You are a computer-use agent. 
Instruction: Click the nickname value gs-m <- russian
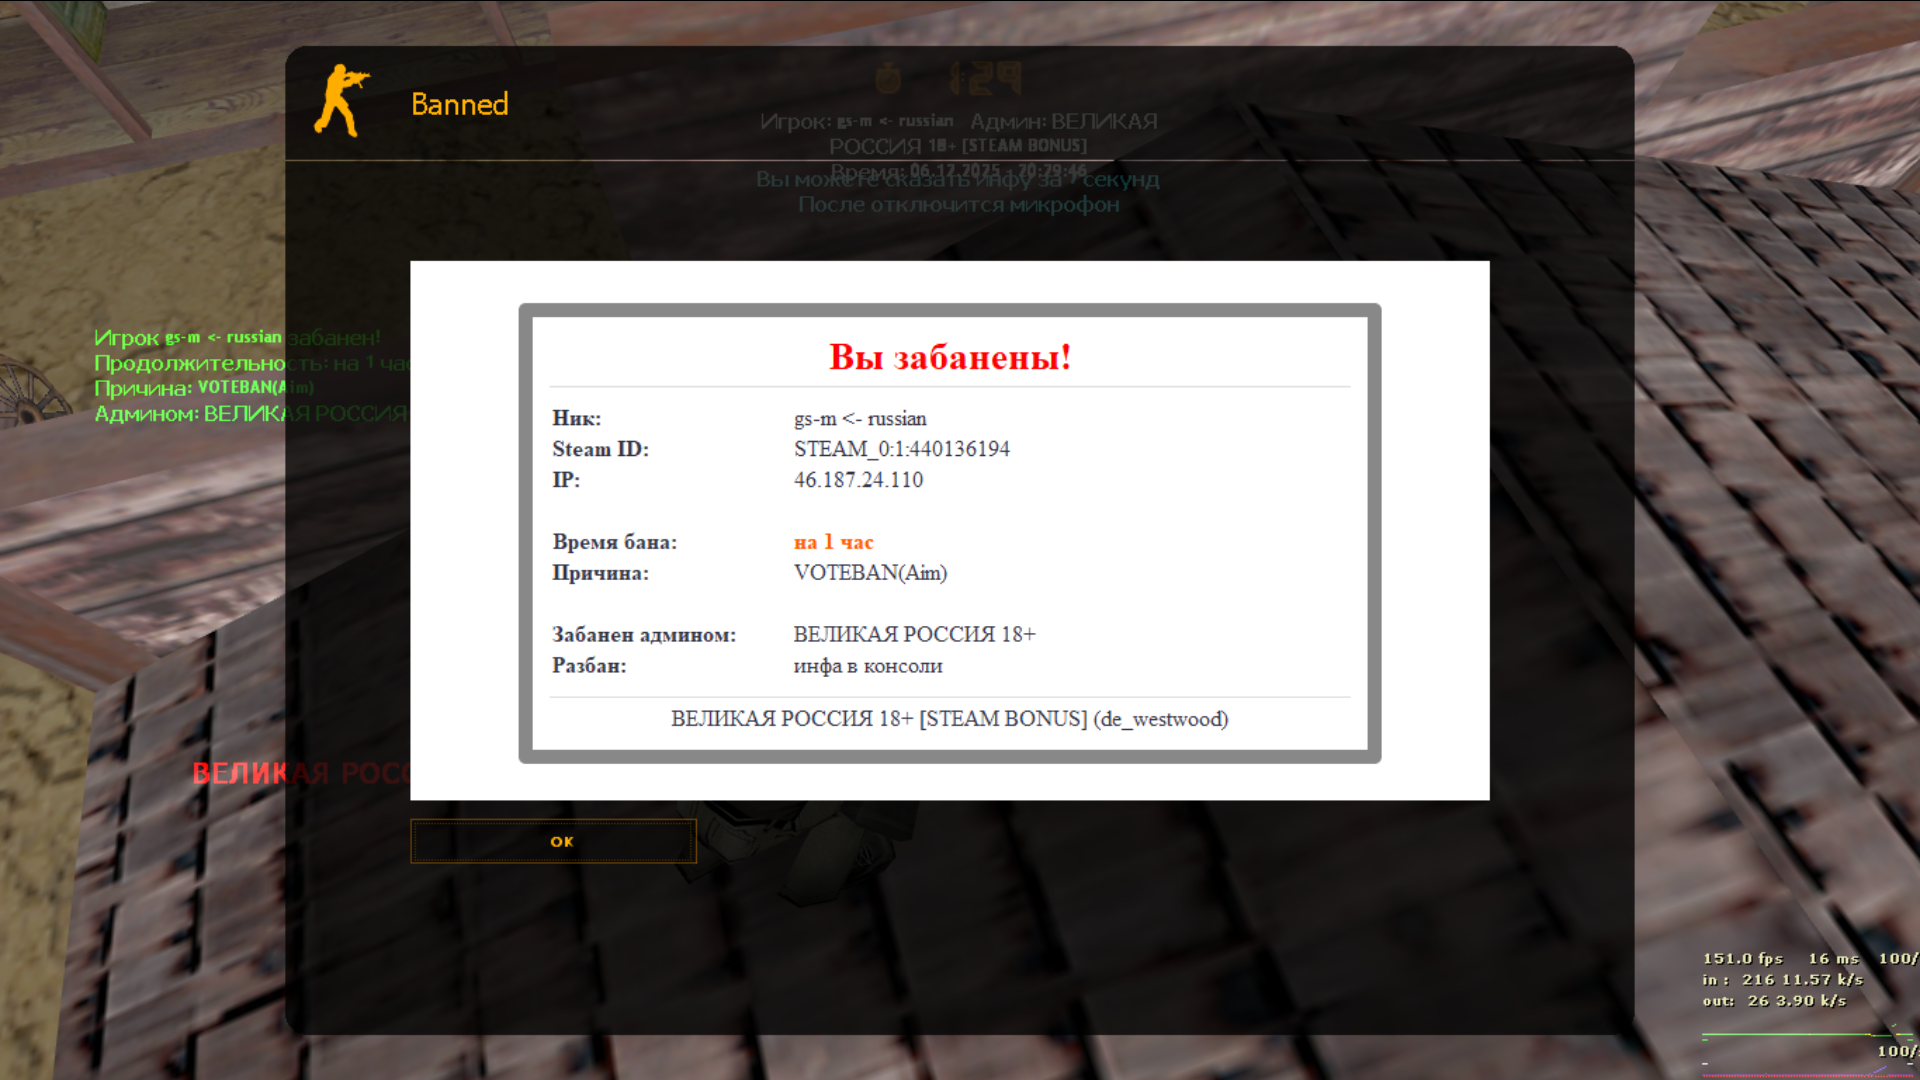tap(860, 419)
